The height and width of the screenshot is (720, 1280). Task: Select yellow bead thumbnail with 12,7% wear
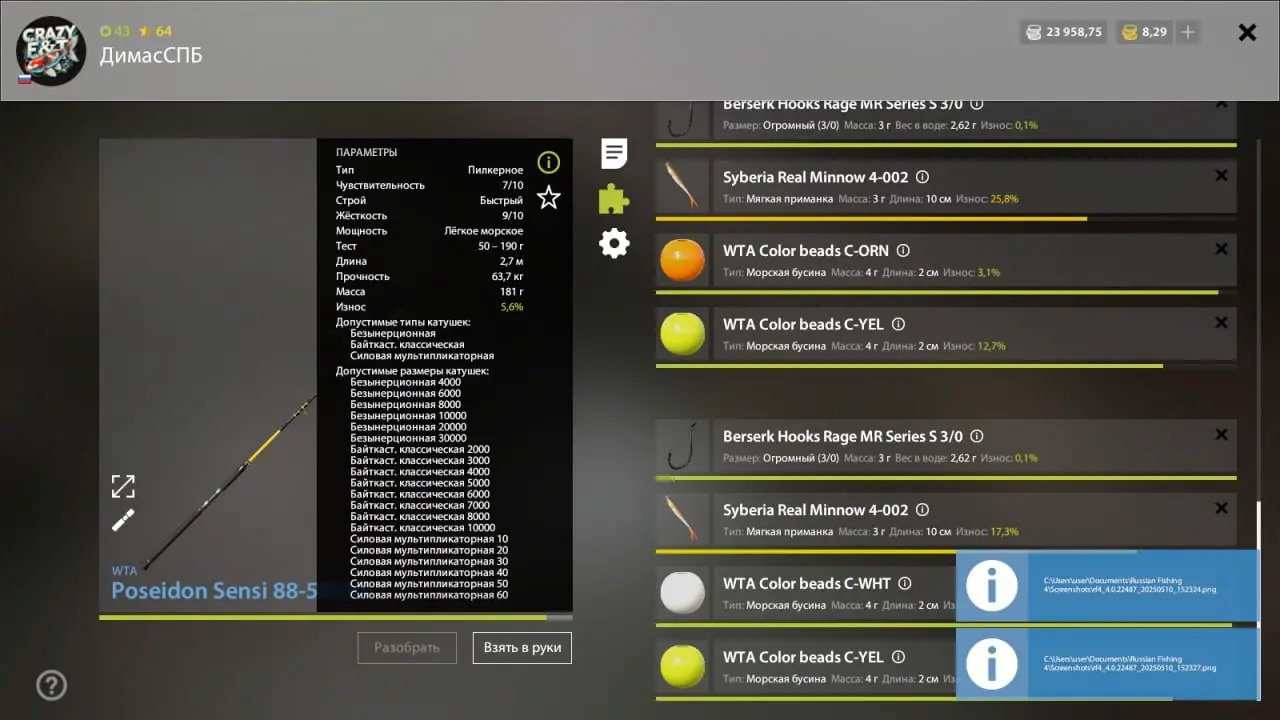point(682,334)
